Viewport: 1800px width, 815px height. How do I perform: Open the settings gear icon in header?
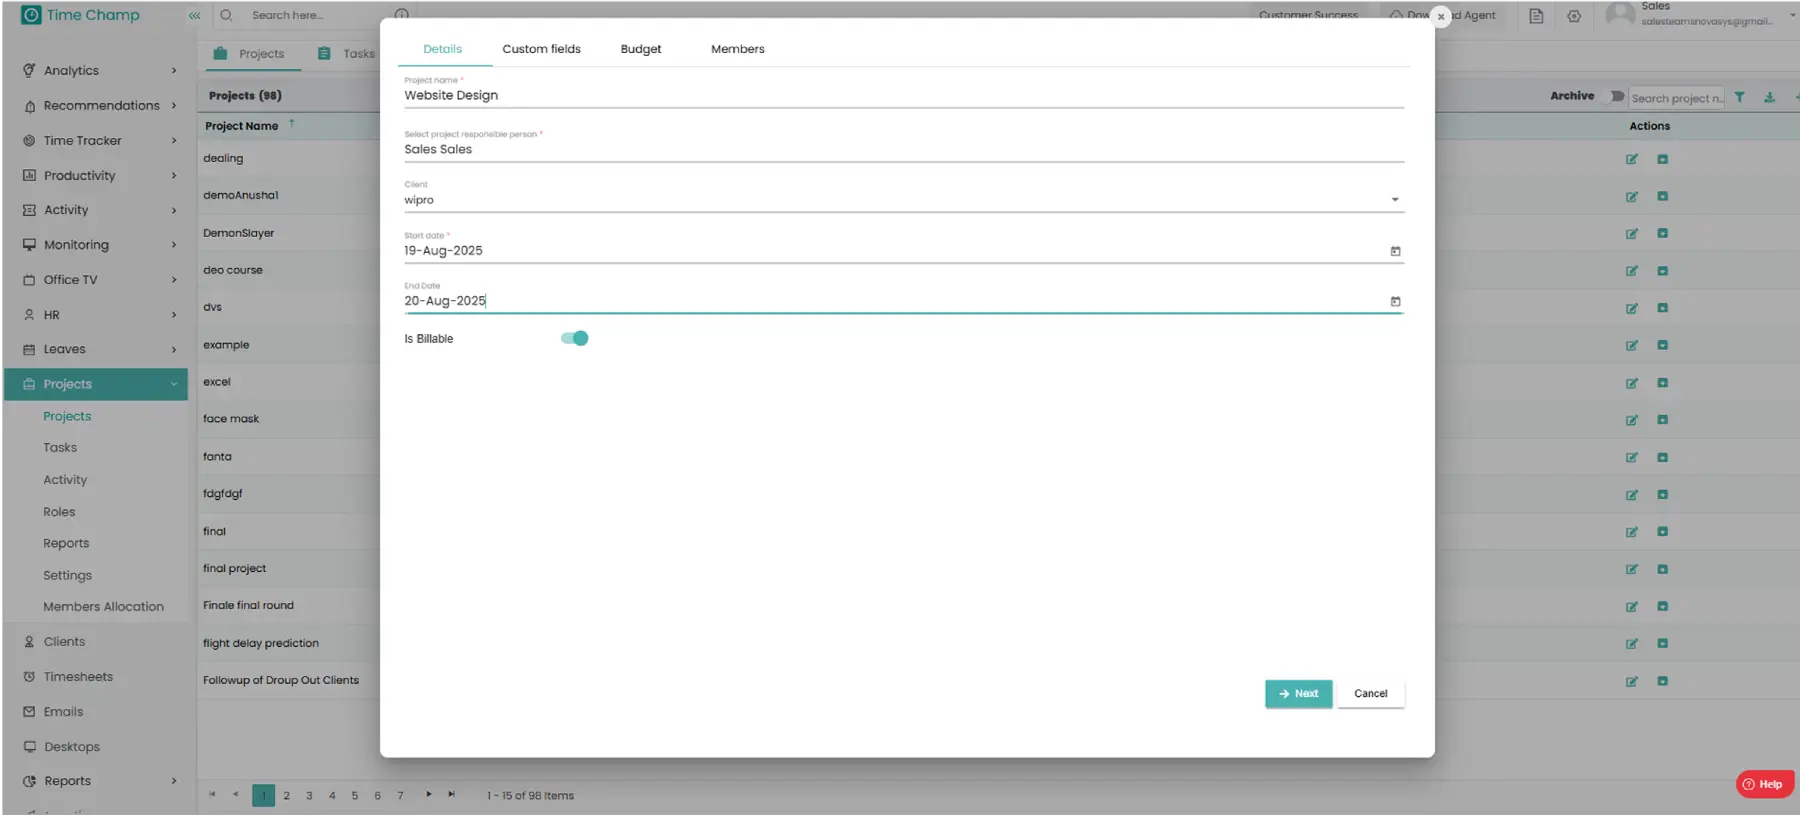pyautogui.click(x=1574, y=16)
